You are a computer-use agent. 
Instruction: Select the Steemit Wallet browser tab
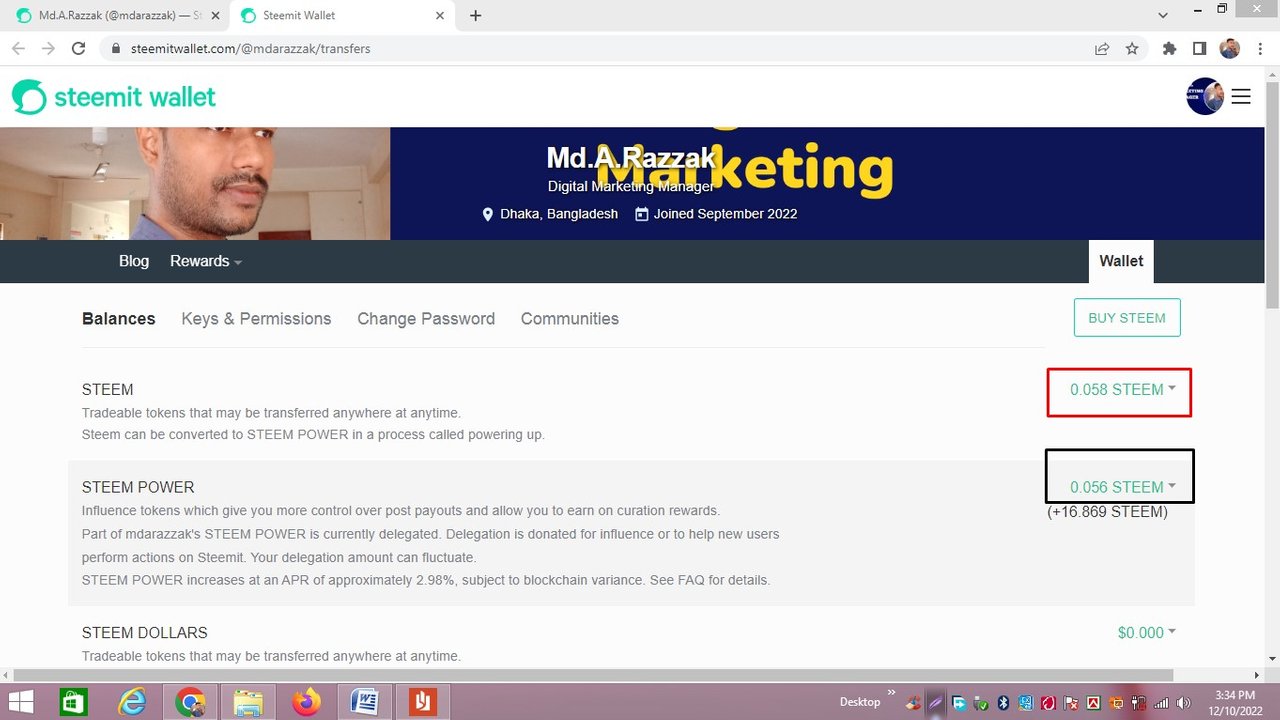click(340, 16)
